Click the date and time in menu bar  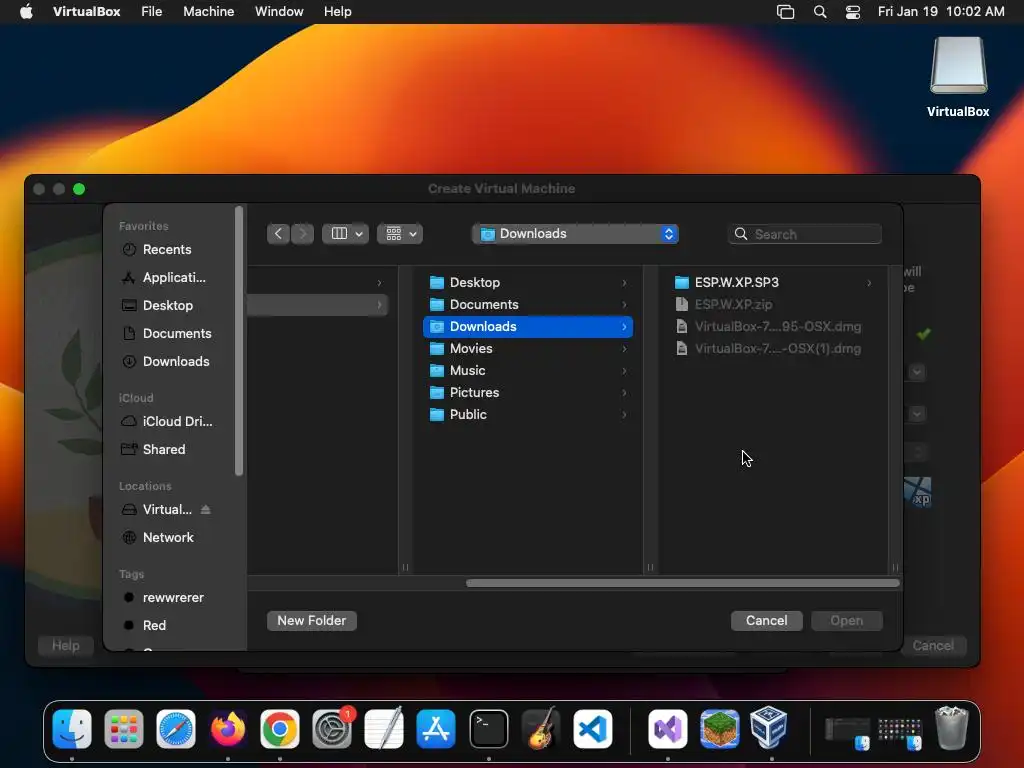tap(941, 12)
